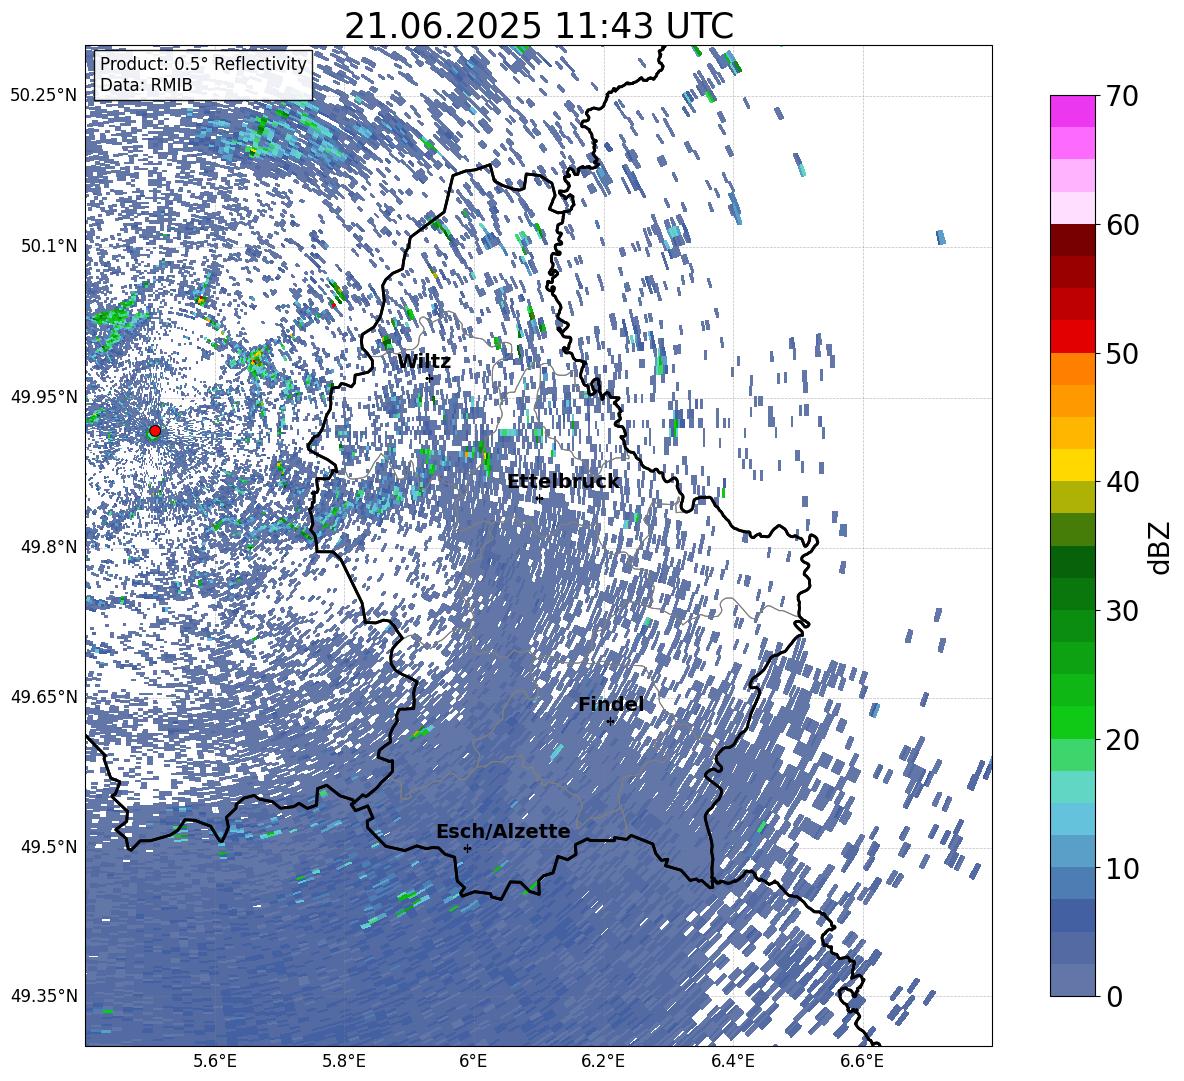Click the colorbar label '60'
This screenshot has height=1081, width=1184.
click(1122, 225)
